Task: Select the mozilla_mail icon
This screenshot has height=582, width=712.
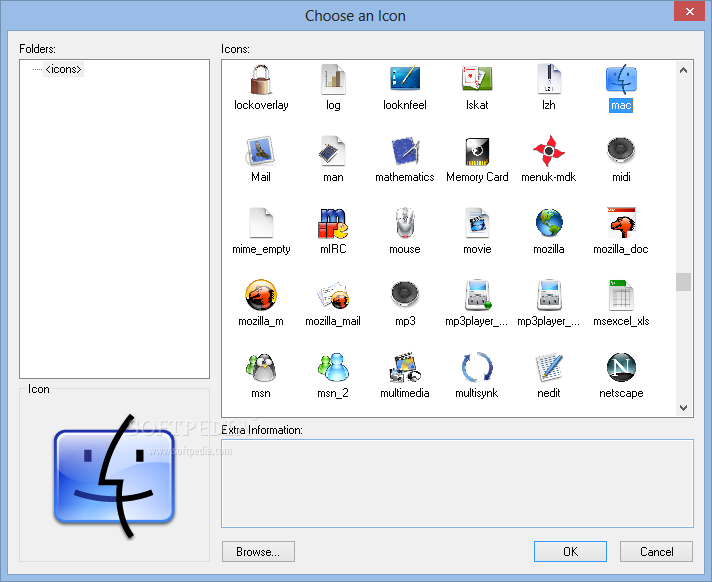Action: coord(333,295)
